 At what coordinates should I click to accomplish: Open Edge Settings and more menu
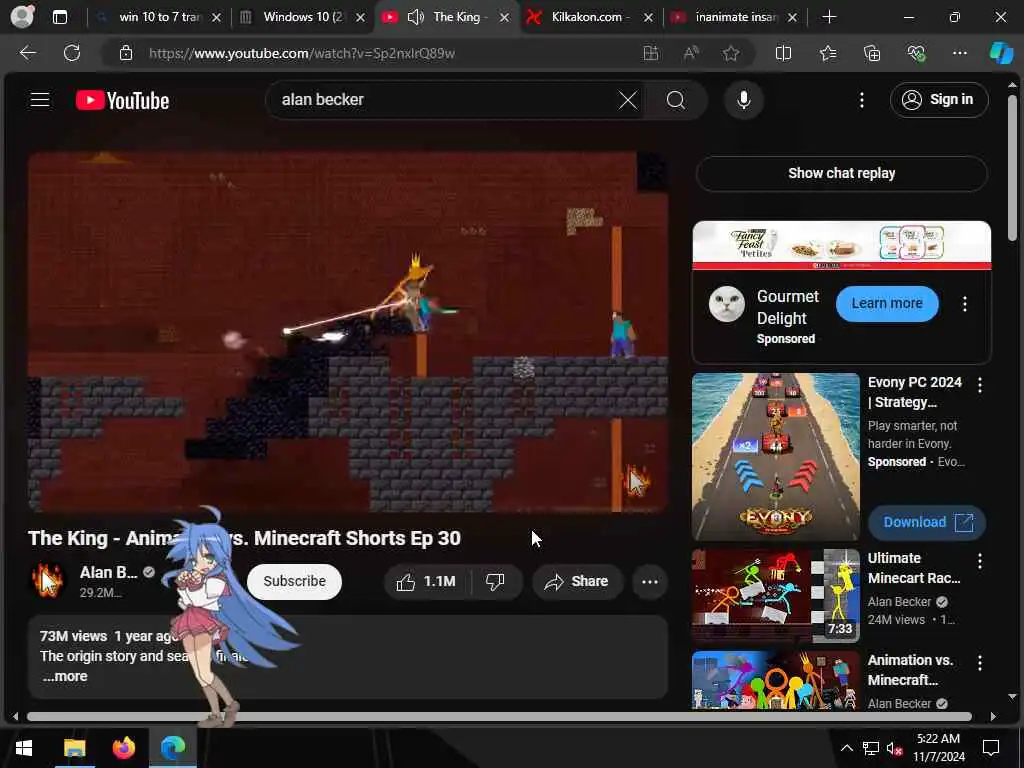coord(959,53)
